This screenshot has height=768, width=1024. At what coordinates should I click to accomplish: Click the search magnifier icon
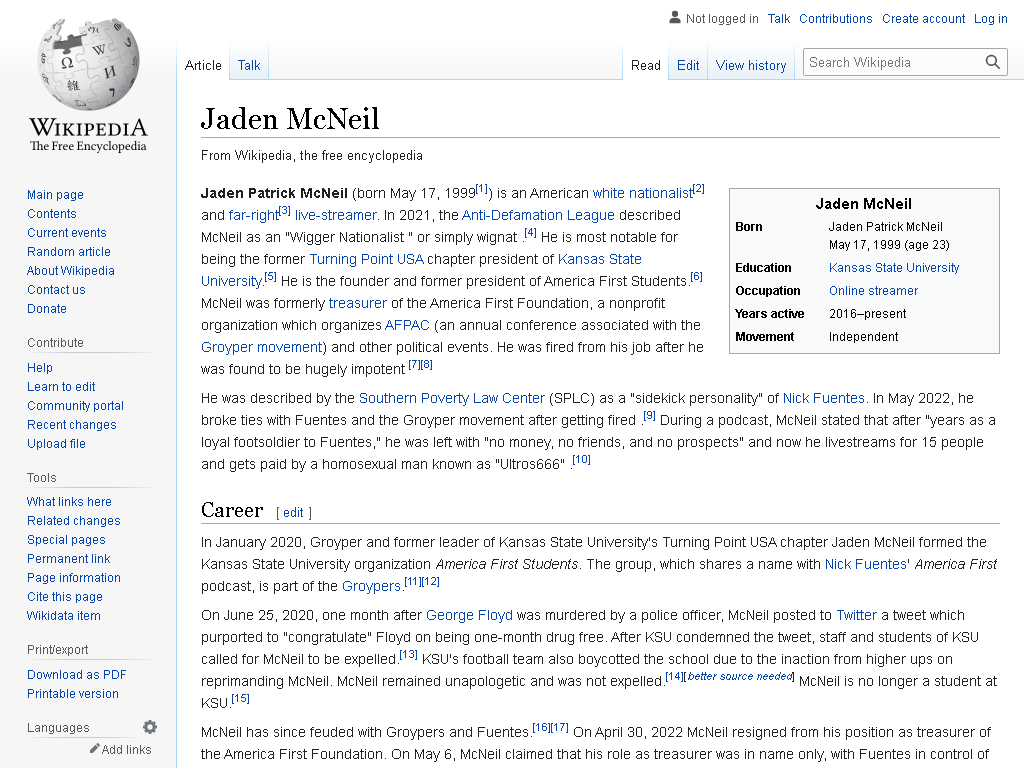click(x=993, y=62)
